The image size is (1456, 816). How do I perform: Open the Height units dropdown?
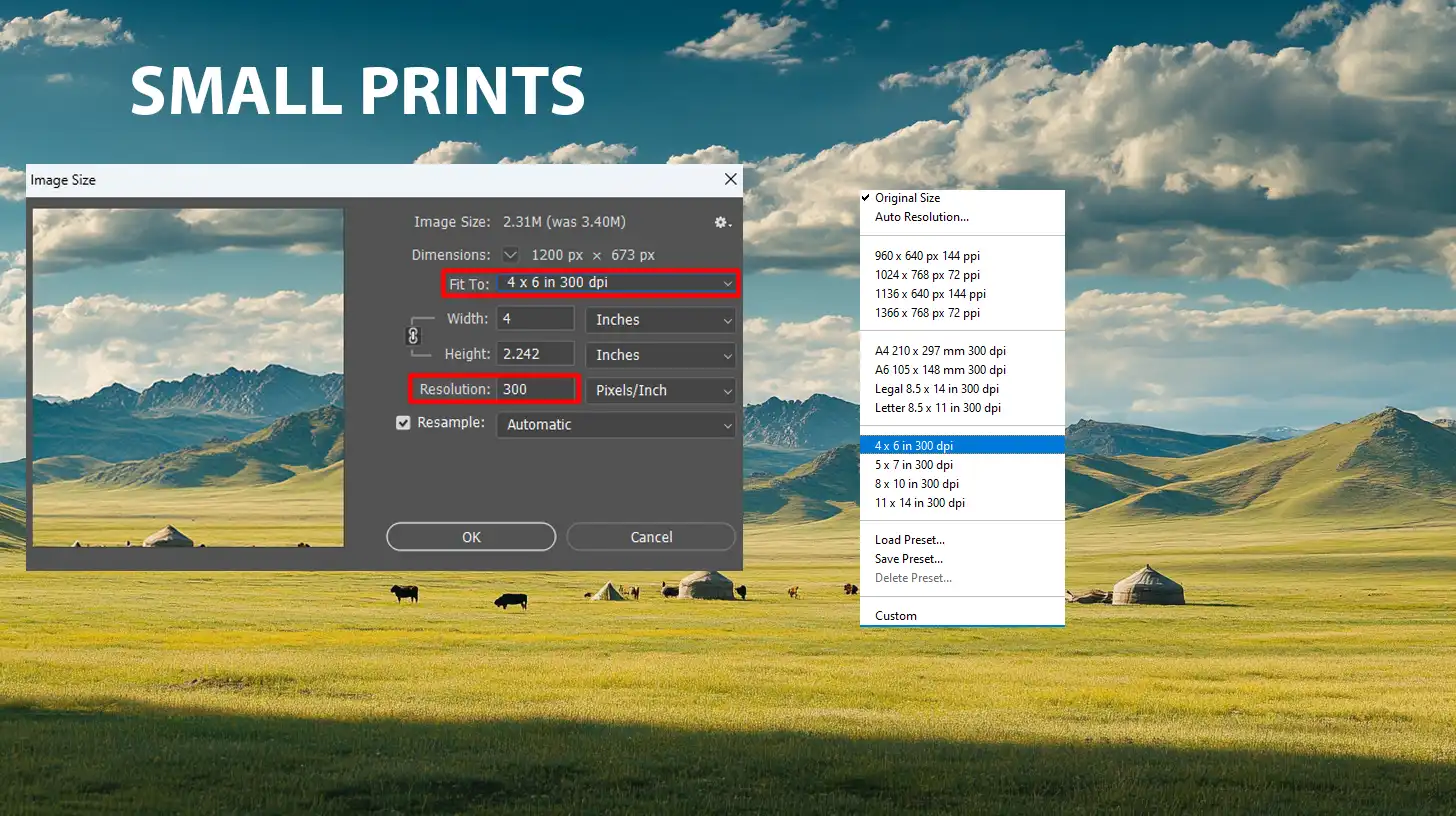(660, 355)
